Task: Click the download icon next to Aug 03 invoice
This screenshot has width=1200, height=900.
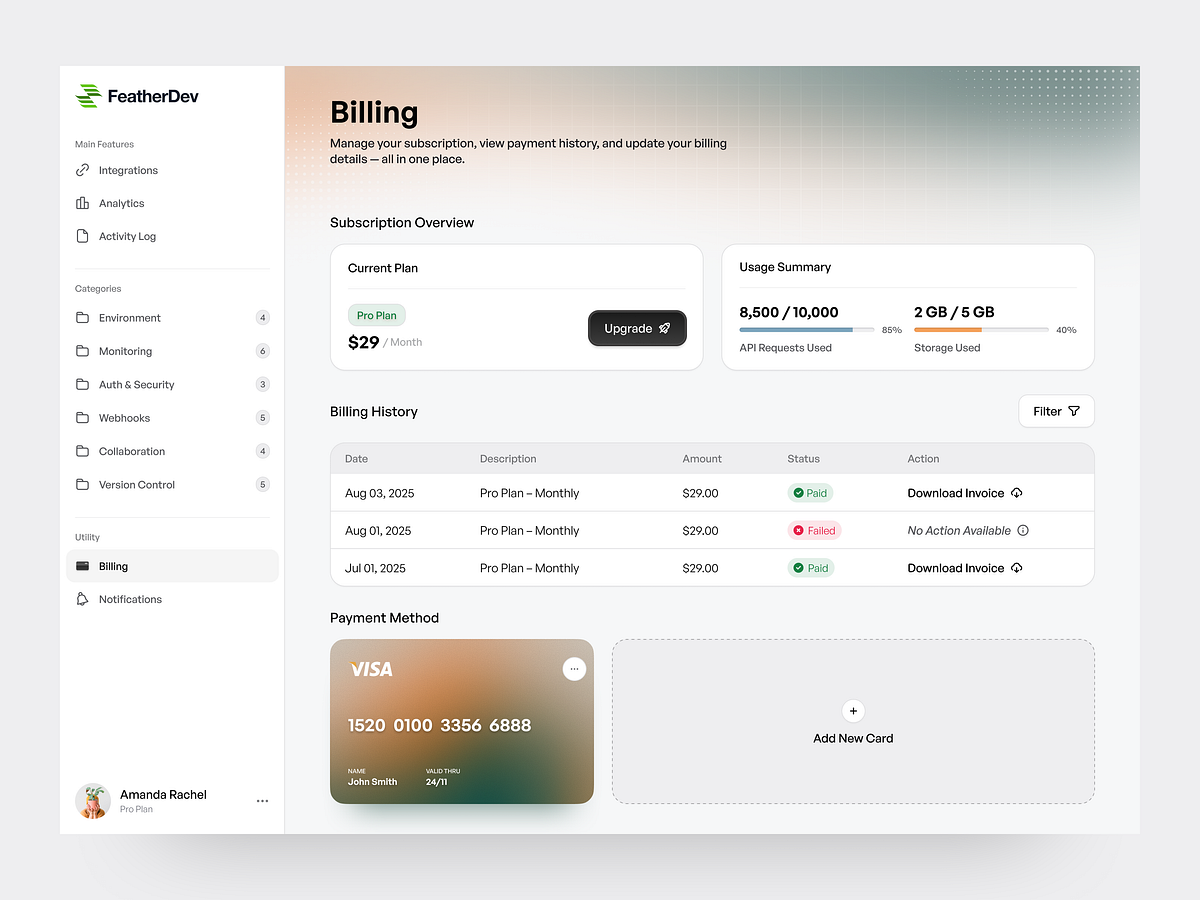Action: [x=1016, y=493]
